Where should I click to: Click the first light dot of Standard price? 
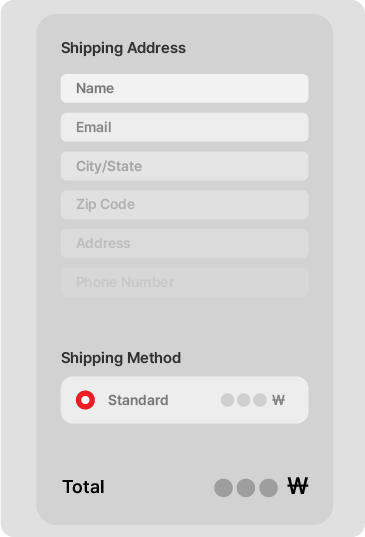[227, 400]
